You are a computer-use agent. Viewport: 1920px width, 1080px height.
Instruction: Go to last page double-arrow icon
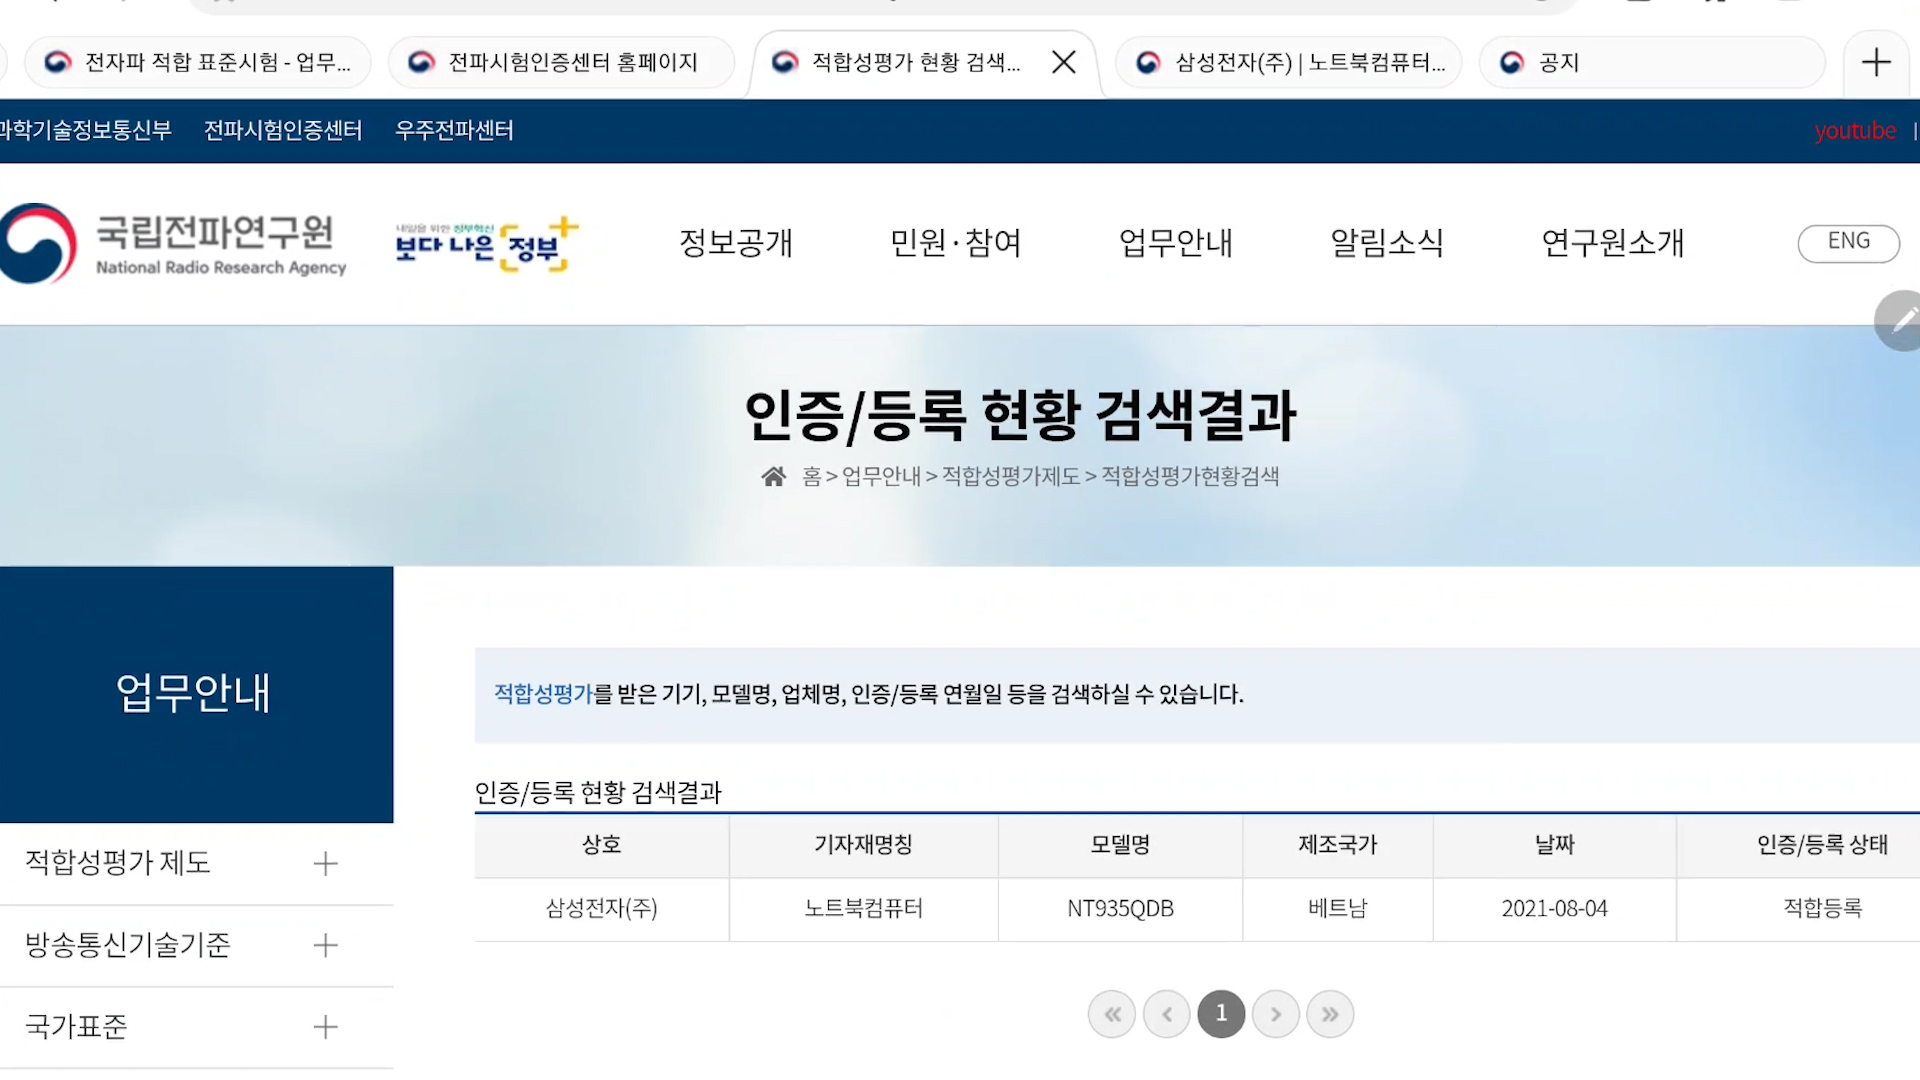1329,1014
